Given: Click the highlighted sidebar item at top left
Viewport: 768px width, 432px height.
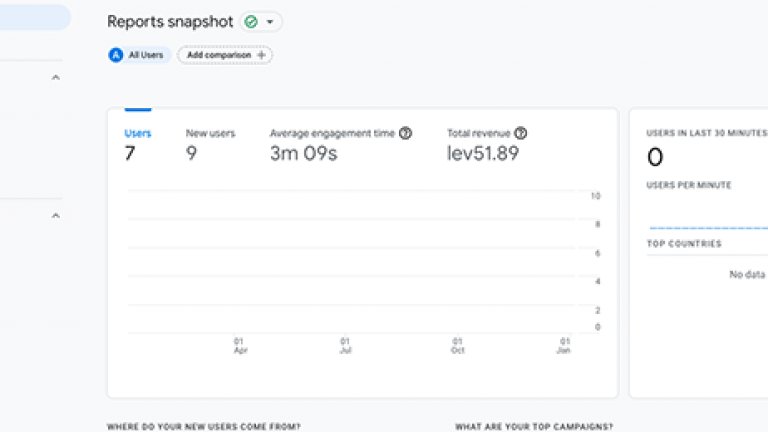Looking at the screenshot, I should click(35, 17).
